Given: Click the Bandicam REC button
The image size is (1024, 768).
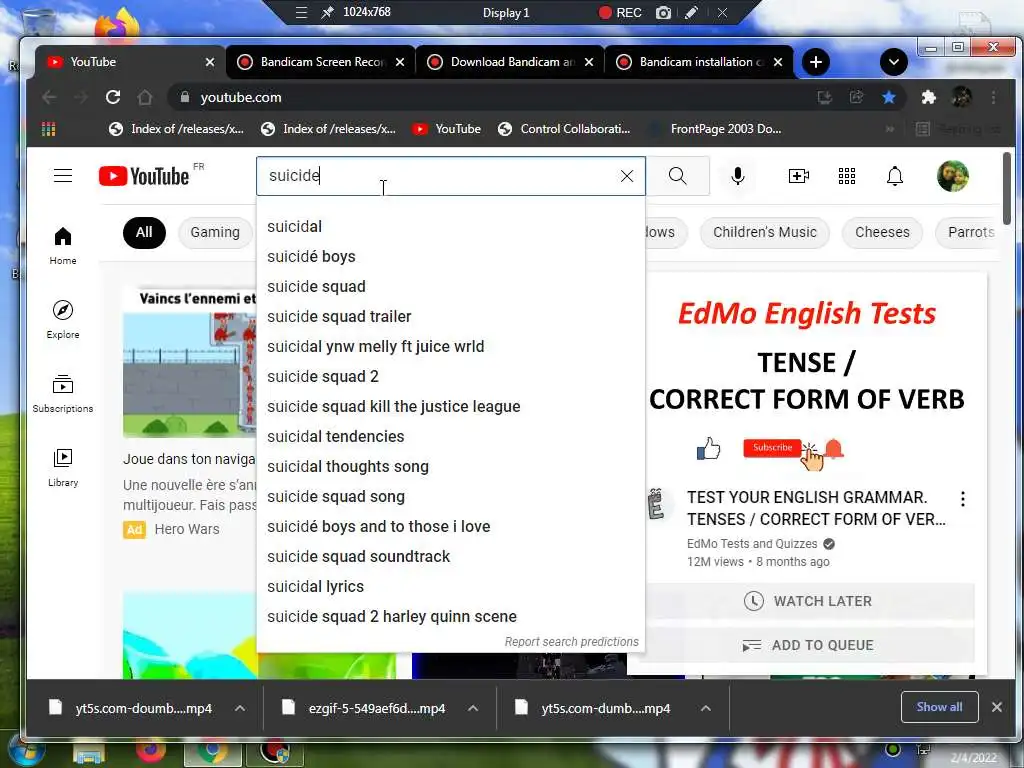Looking at the screenshot, I should coord(620,12).
